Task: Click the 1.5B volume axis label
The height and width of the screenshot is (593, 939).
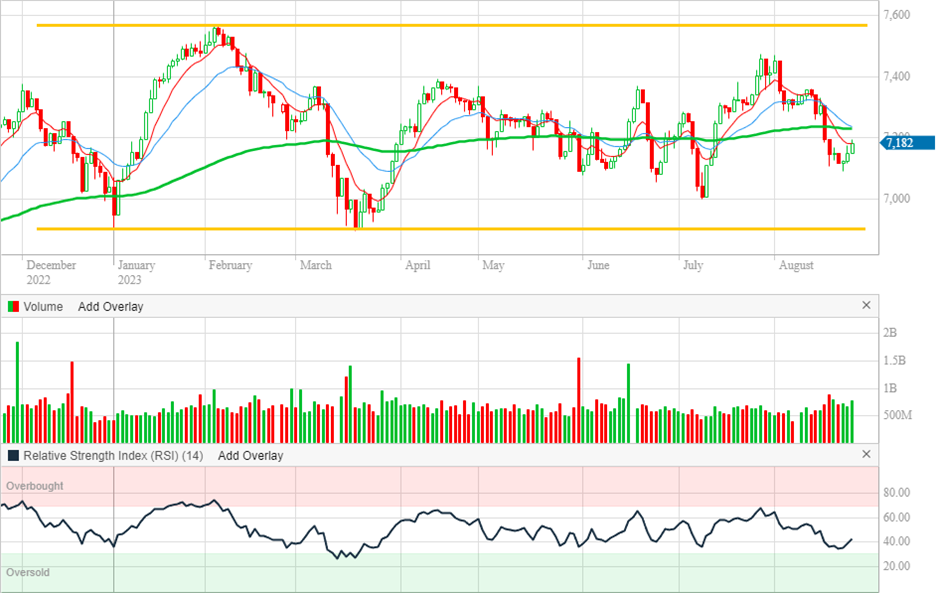Action: [x=893, y=360]
